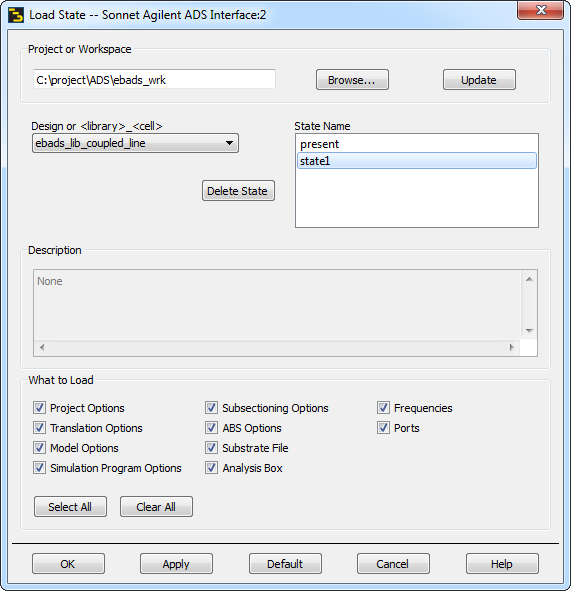571x591 pixels.
Task: Click the Sonnet app icon in title bar
Action: click(x=15, y=15)
